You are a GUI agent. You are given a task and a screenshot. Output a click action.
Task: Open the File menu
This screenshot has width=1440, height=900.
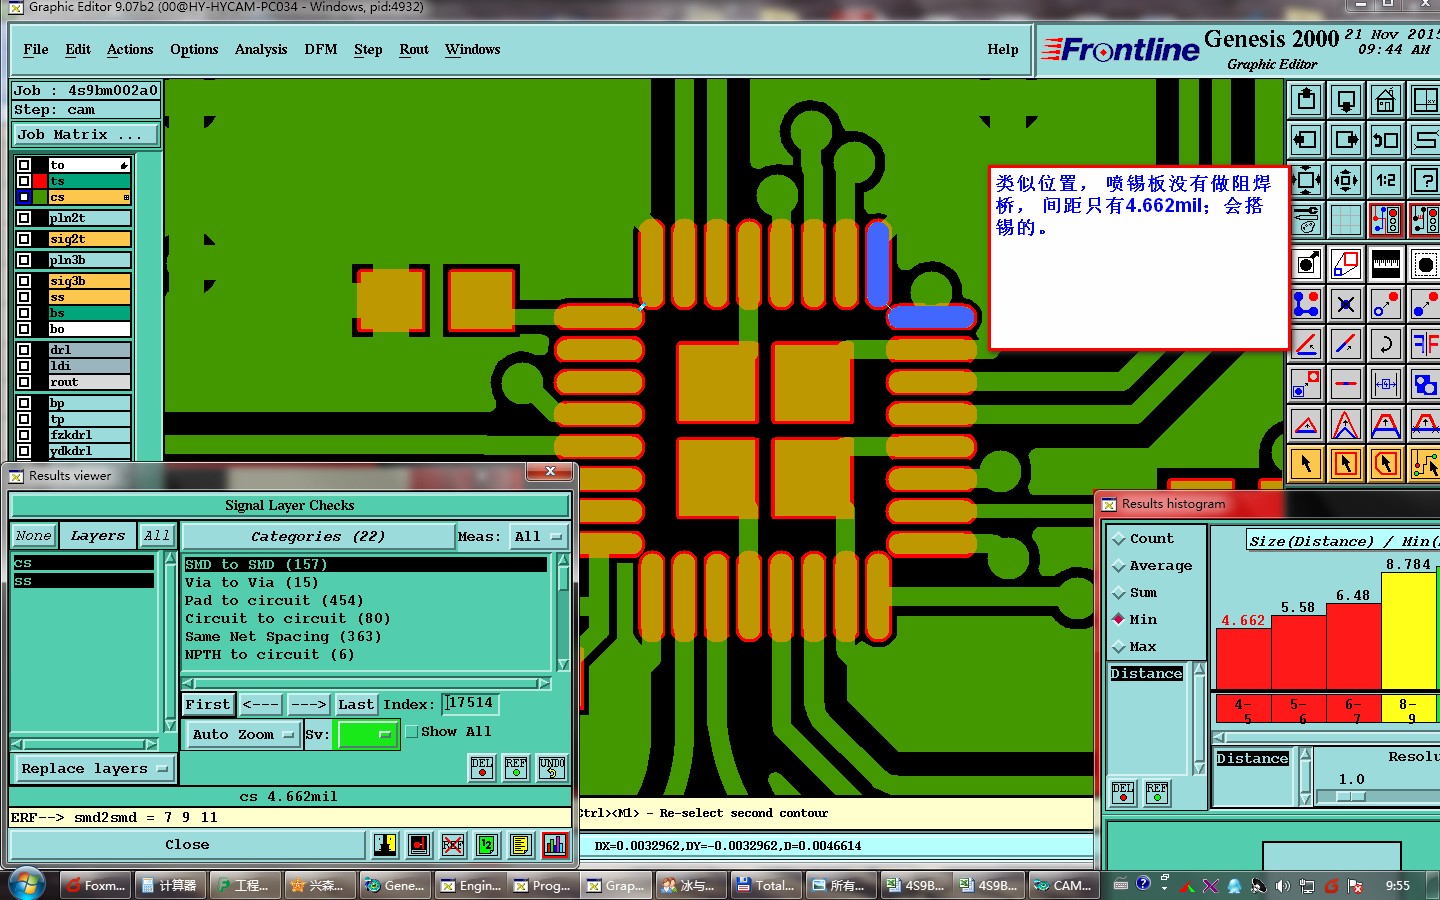[x=36, y=49]
